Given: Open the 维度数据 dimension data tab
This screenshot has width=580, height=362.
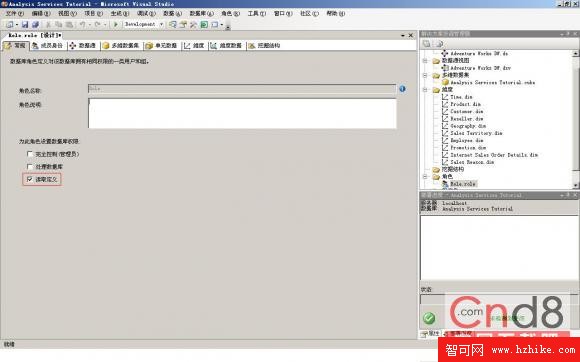Looking at the screenshot, I should (226, 45).
